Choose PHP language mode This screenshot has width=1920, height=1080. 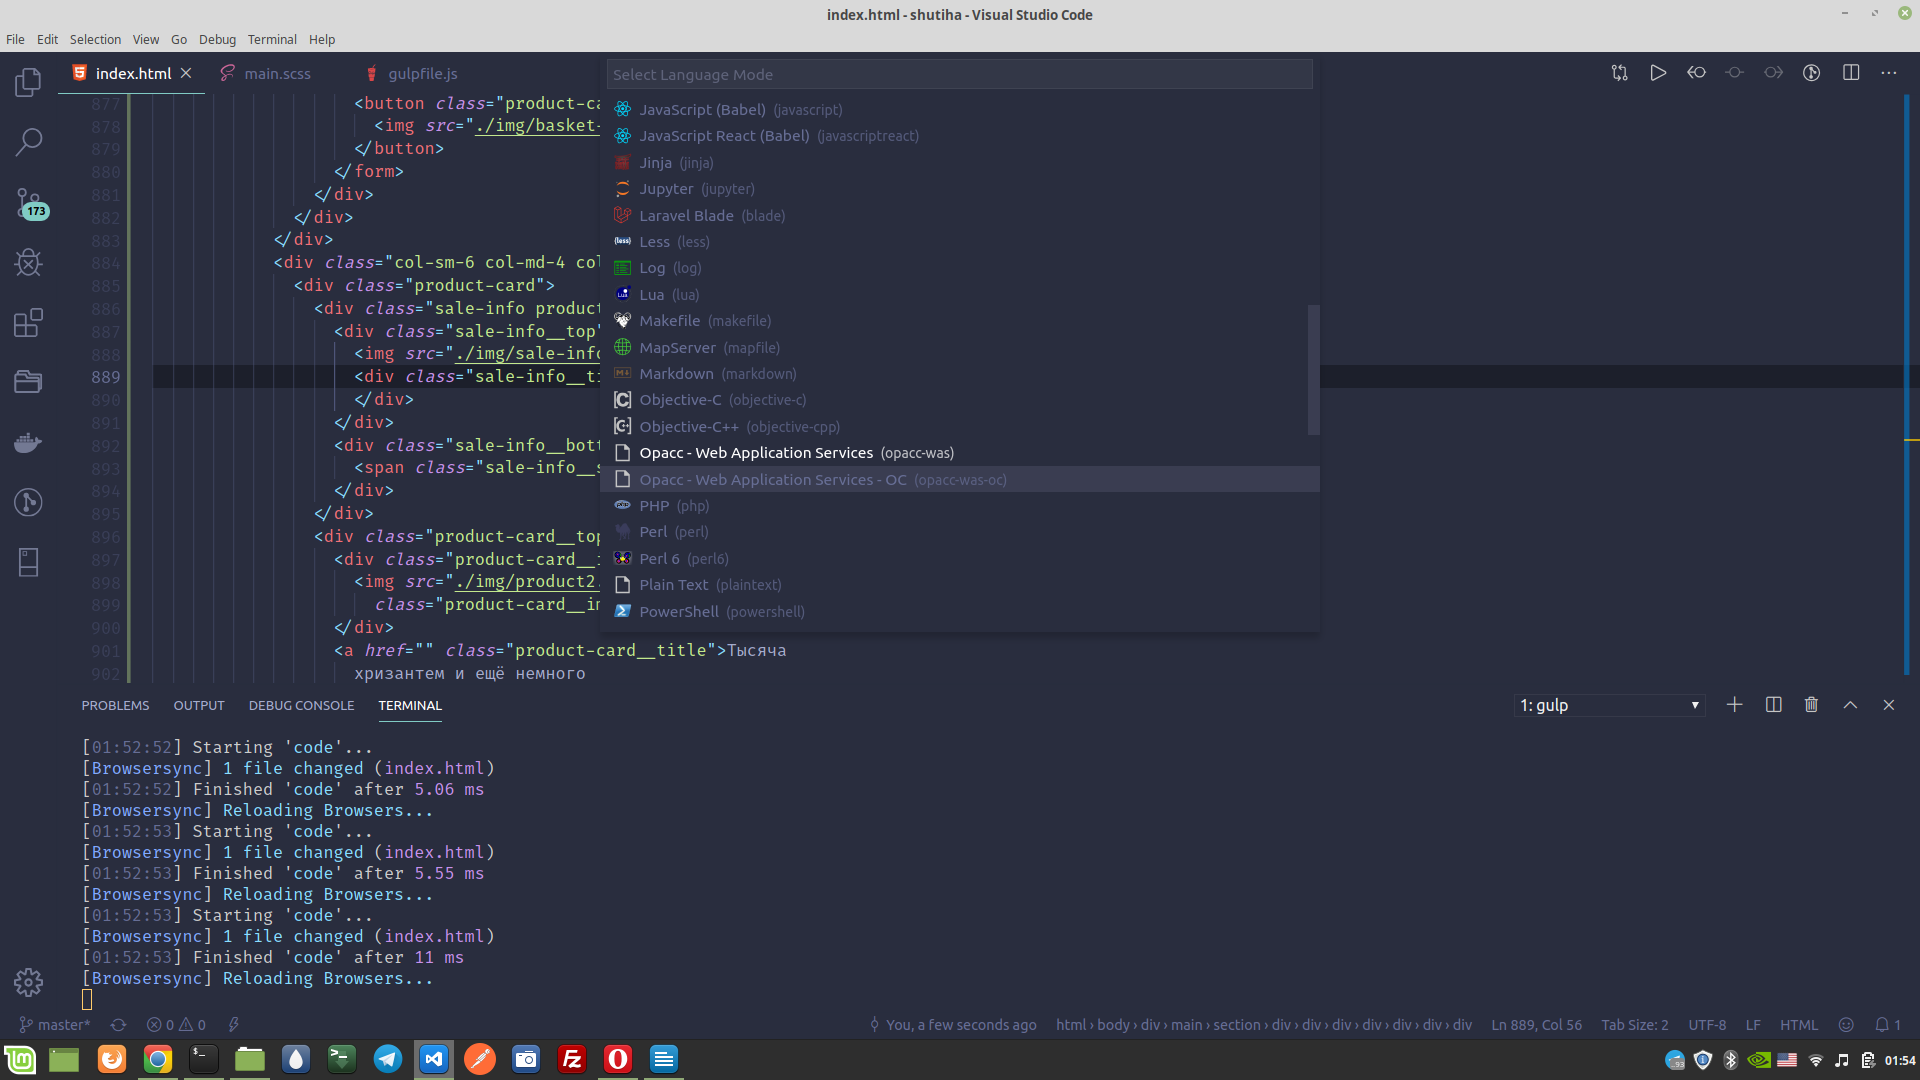point(959,506)
